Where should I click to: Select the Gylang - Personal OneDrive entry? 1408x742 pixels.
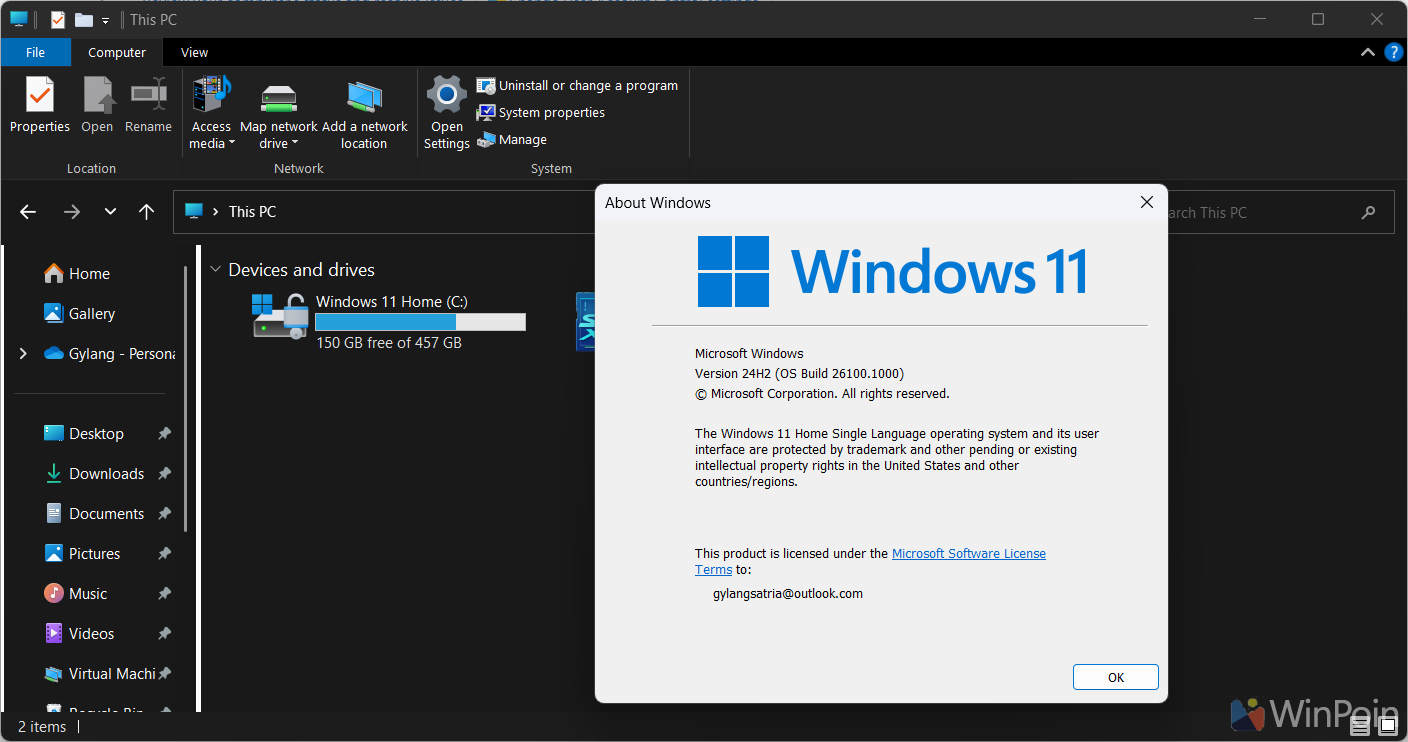click(108, 353)
